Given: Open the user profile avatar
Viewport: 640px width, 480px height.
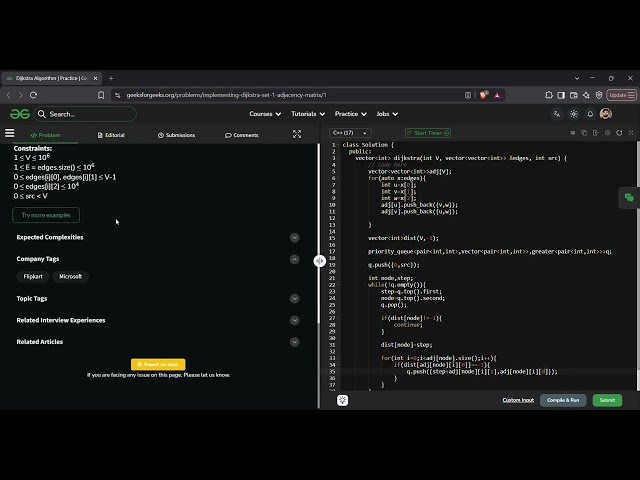Looking at the screenshot, I should [x=606, y=114].
